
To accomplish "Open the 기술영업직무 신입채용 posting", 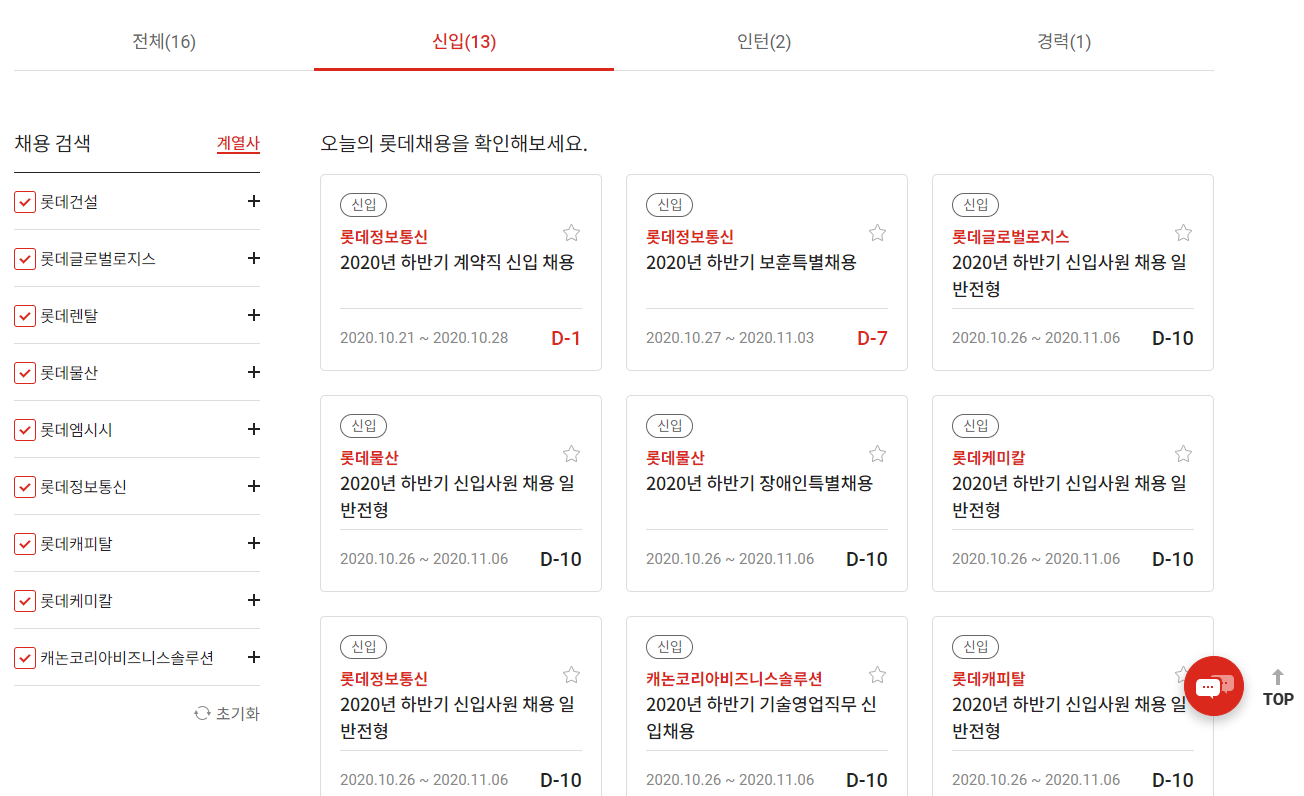I will pos(761,718).
